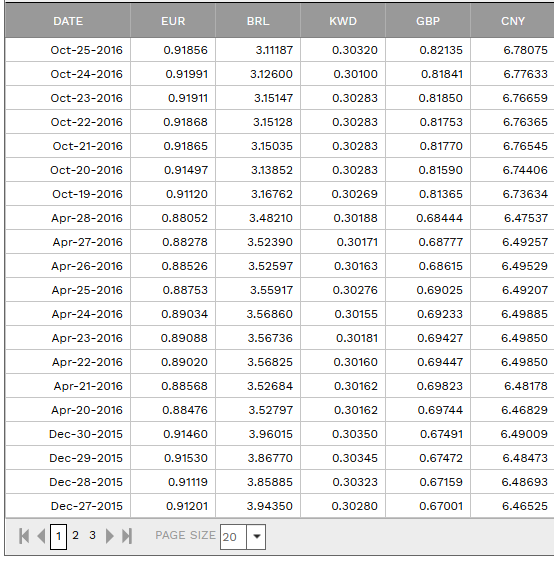
Task: Sort by the CNY column header
Action: [x=512, y=21]
